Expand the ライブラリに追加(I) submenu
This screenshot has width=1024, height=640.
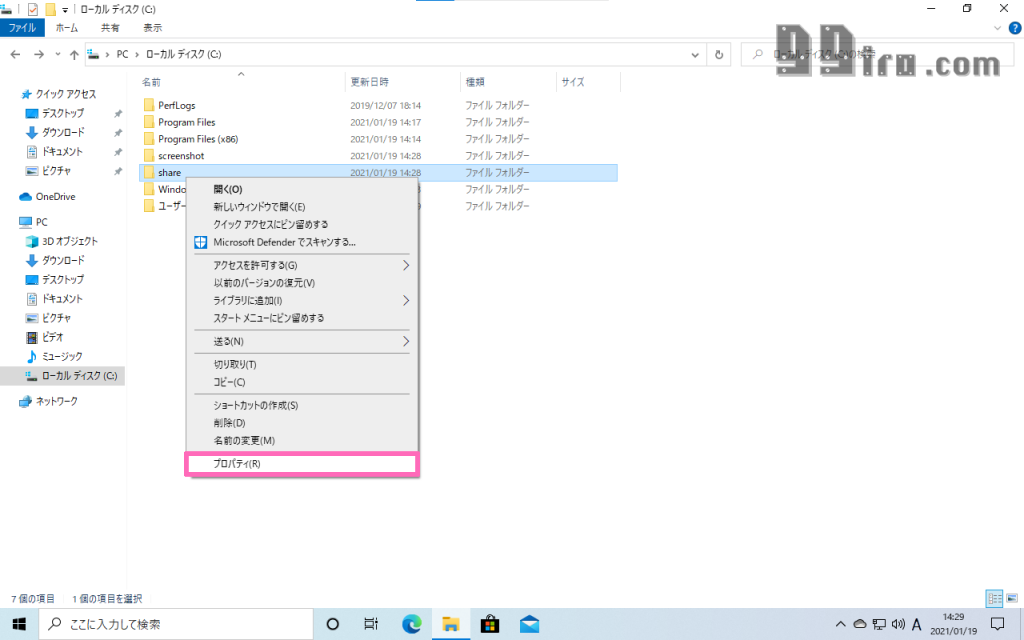(x=406, y=301)
